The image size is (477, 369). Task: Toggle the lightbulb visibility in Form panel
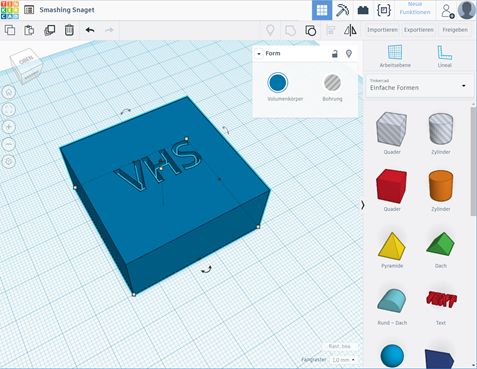(349, 53)
